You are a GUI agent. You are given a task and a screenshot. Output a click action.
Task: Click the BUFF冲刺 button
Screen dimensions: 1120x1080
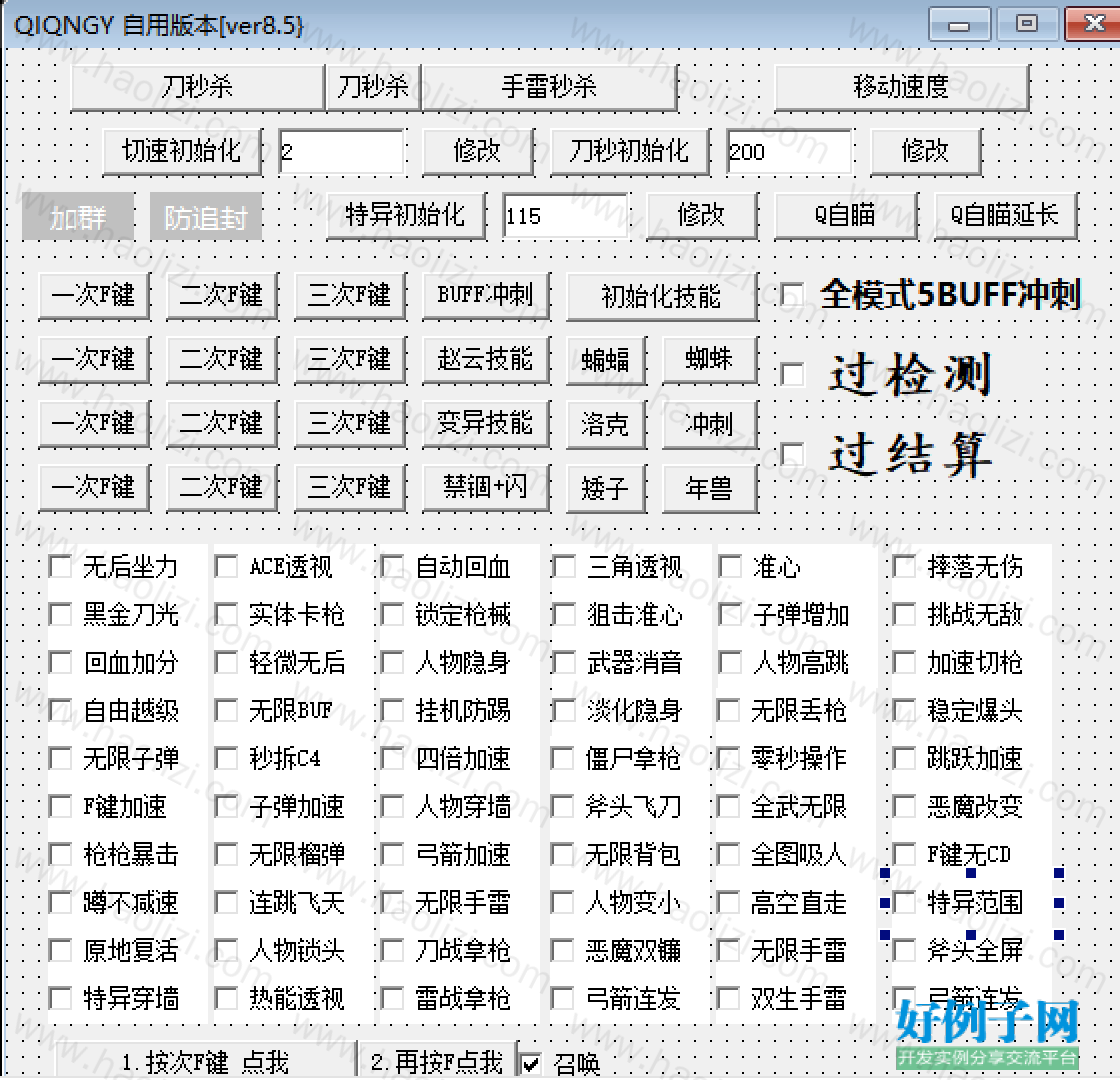point(486,295)
